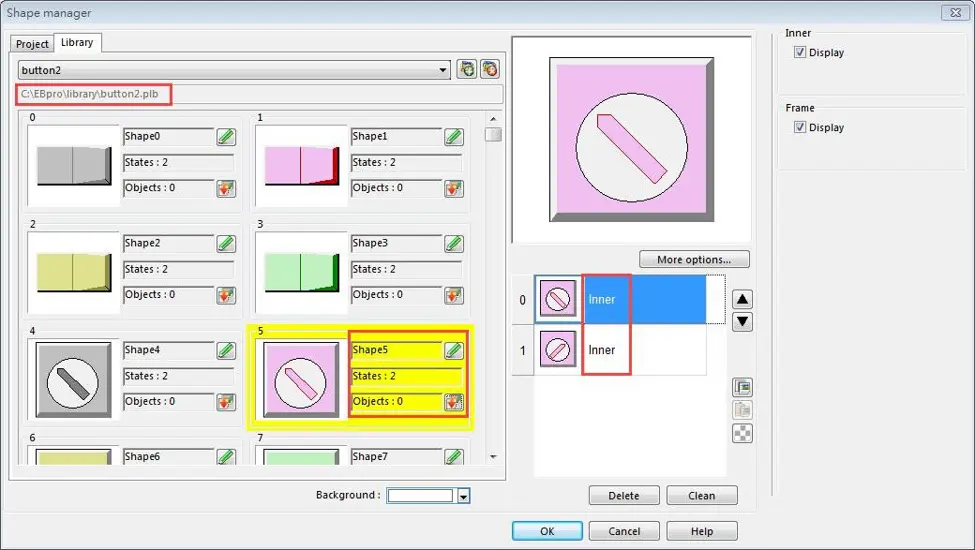Click the second library icon next to button2 dropdown
The height and width of the screenshot is (550, 975).
(x=490, y=69)
